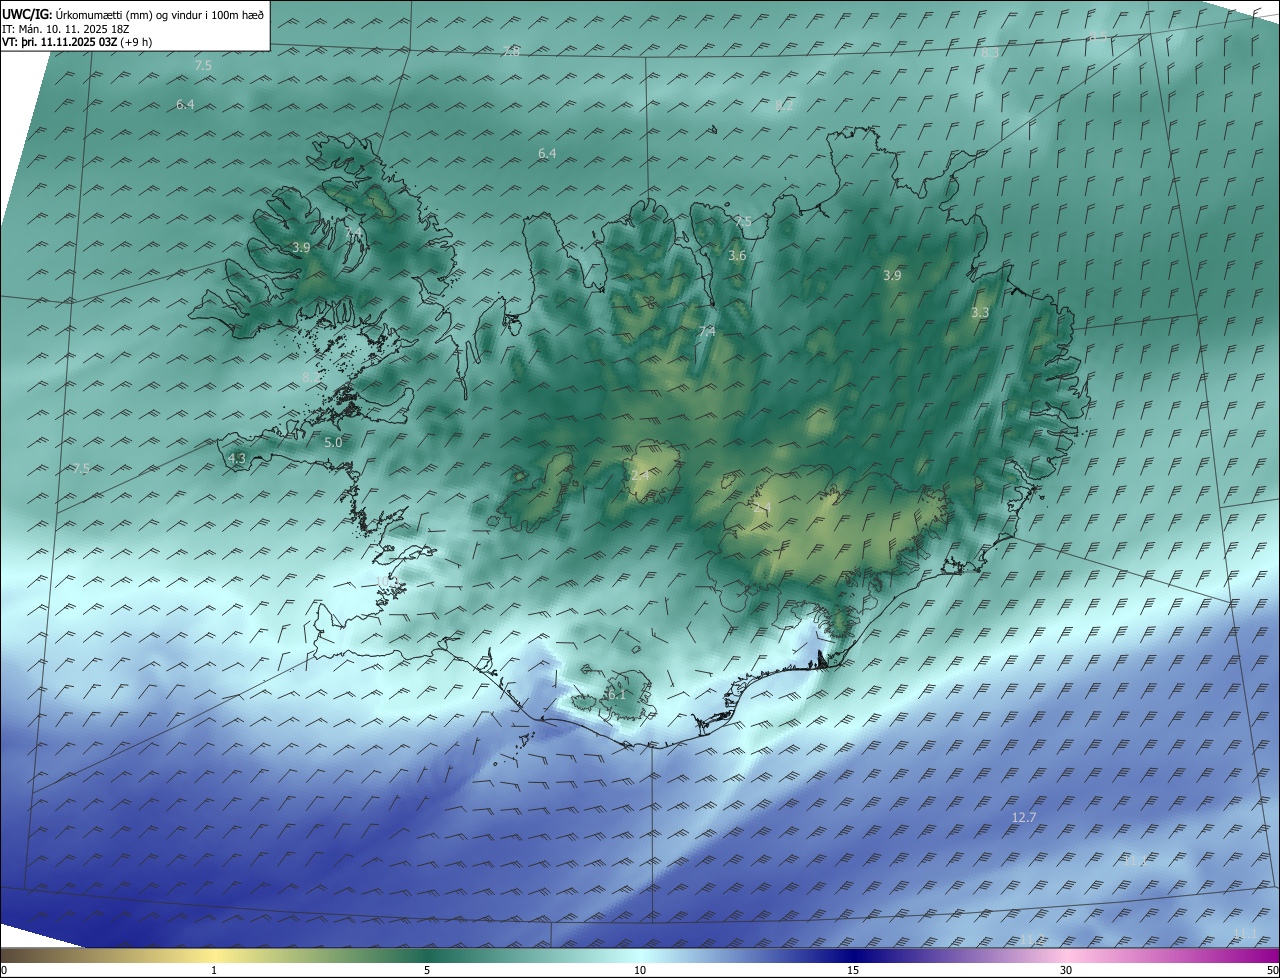Click the 5.0 value label on map

click(x=333, y=442)
